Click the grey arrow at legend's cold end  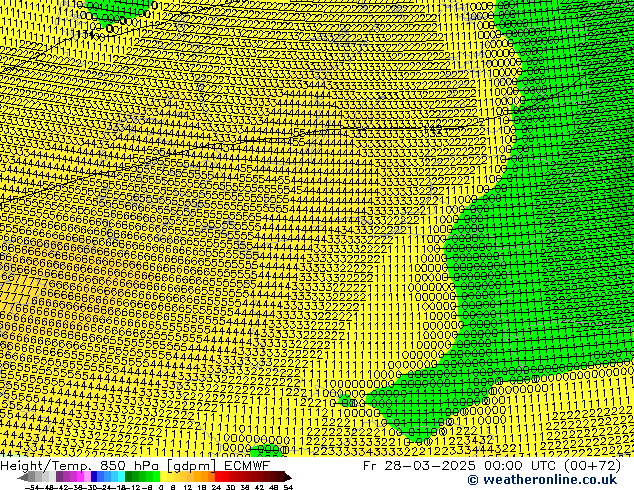pyautogui.click(x=23, y=477)
